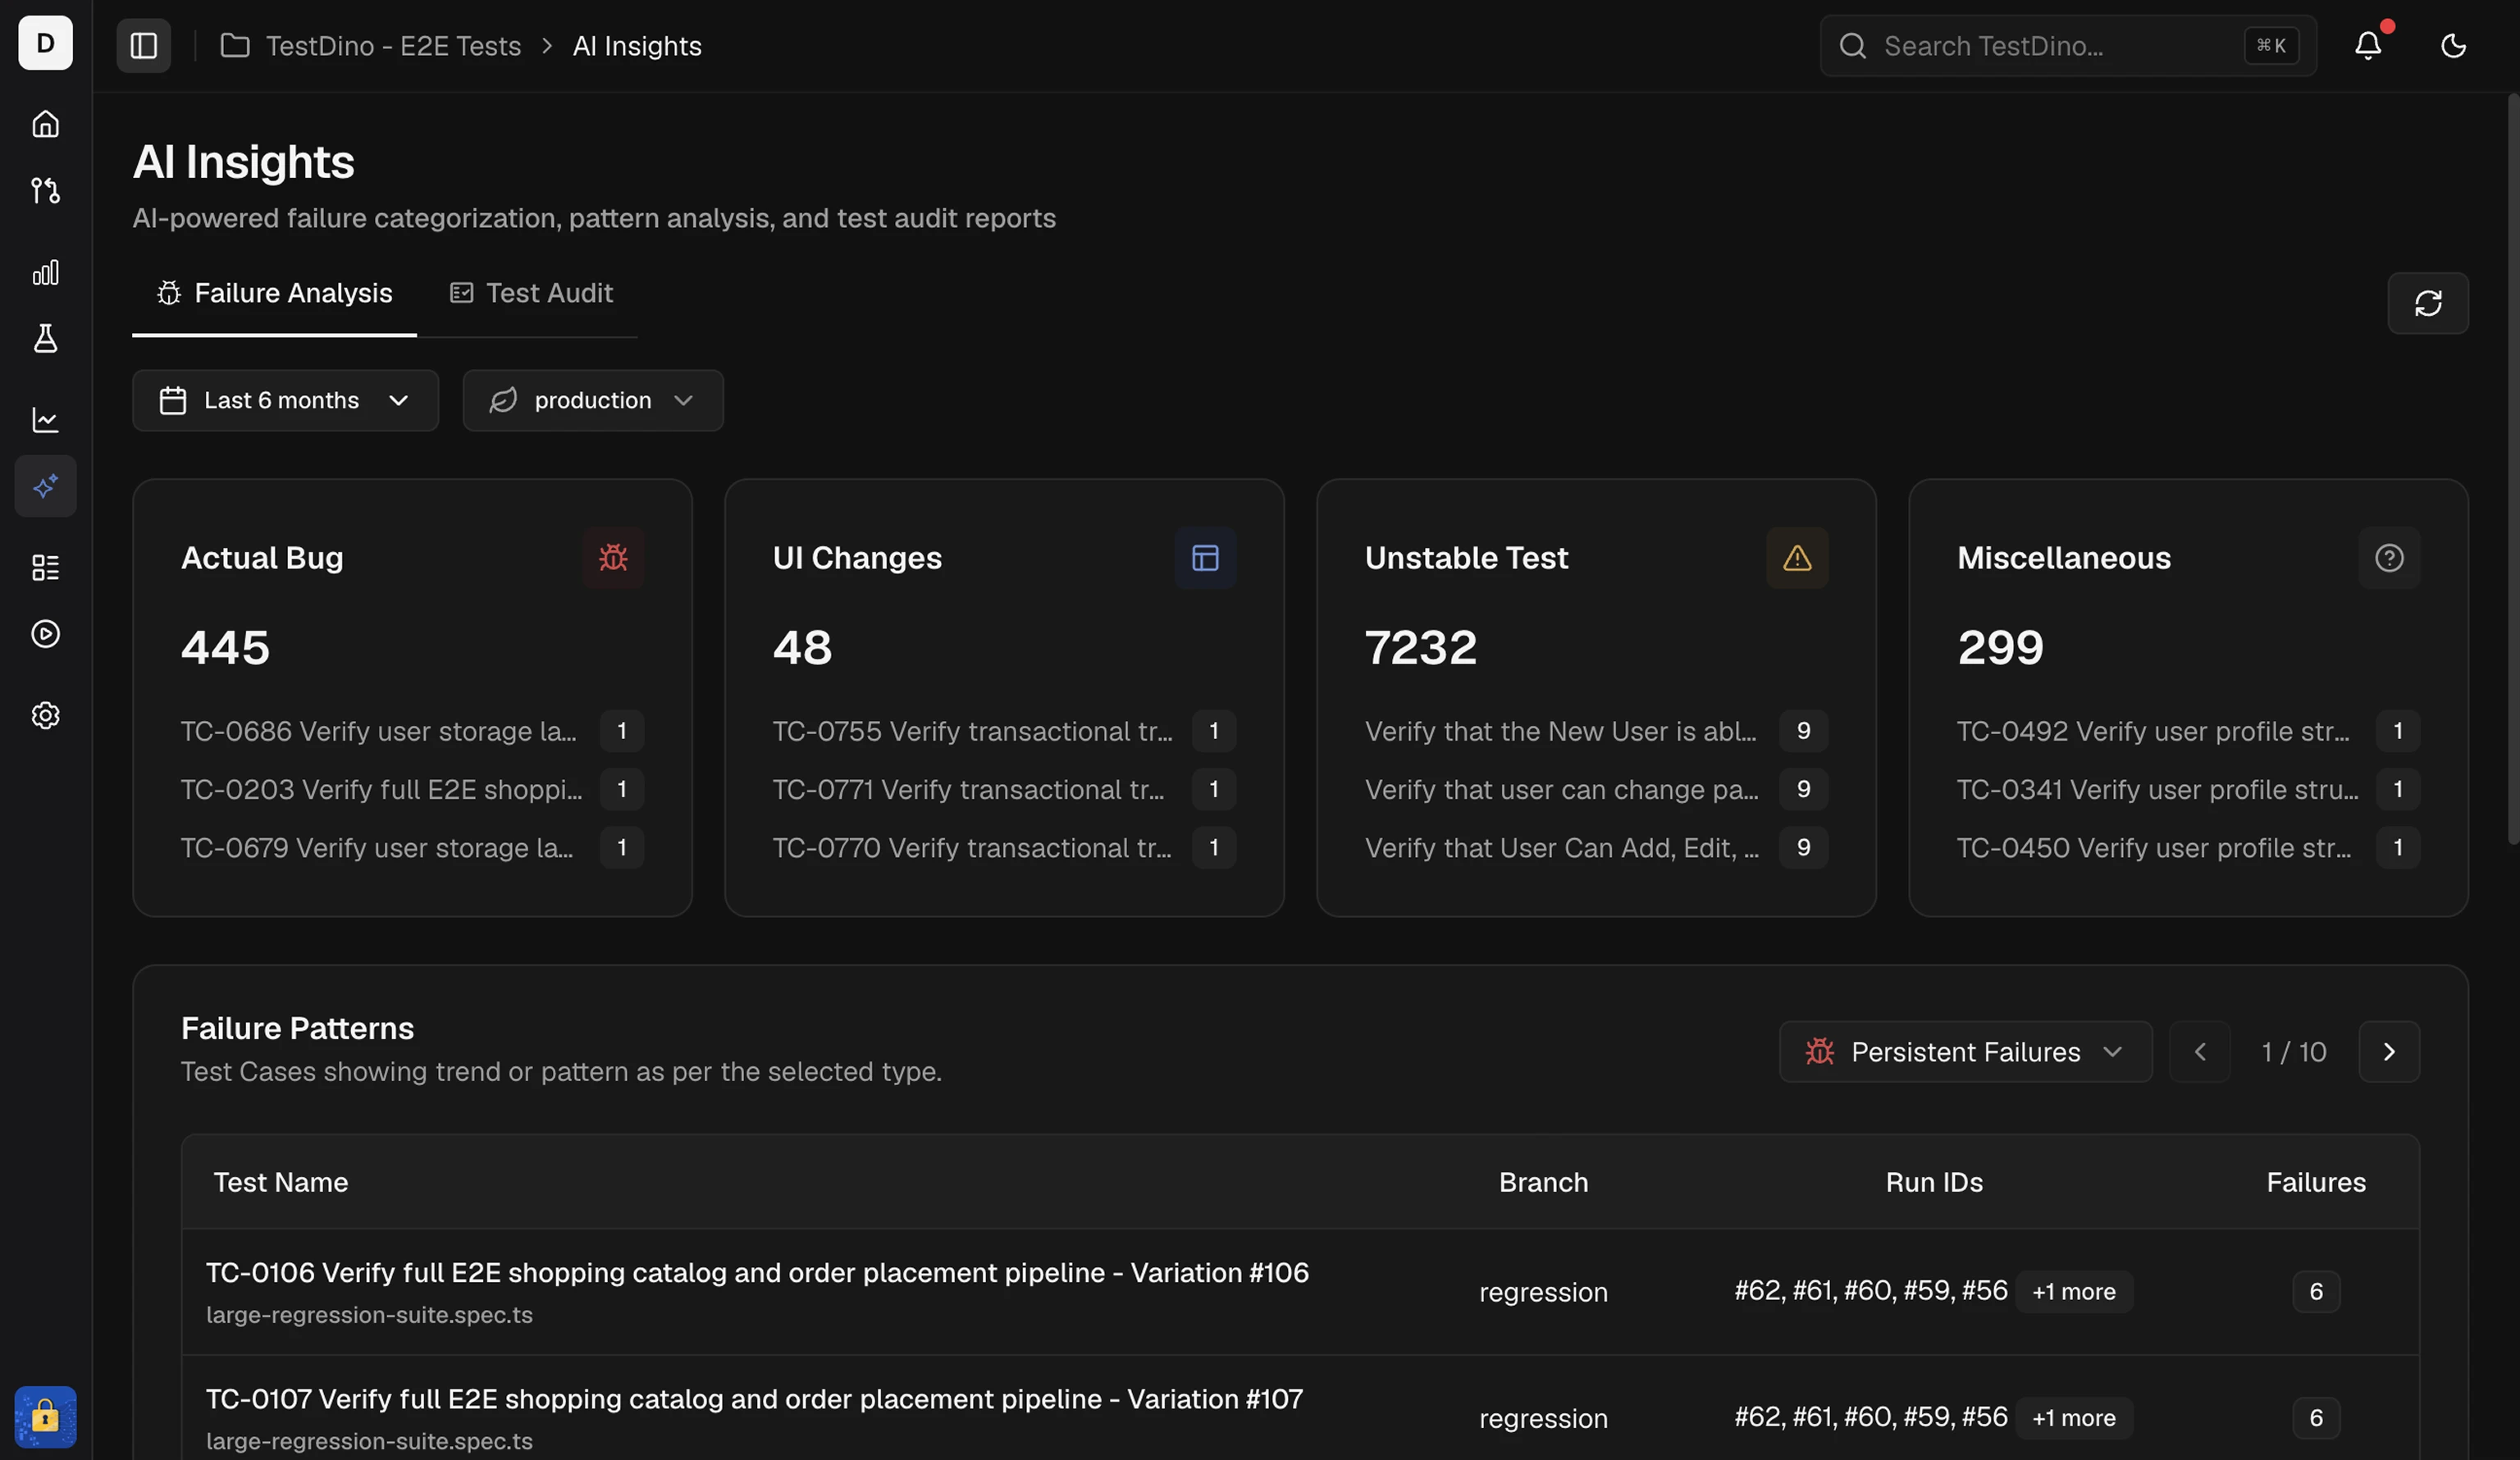Click failures count 6 for TC-0106

pos(2316,1292)
